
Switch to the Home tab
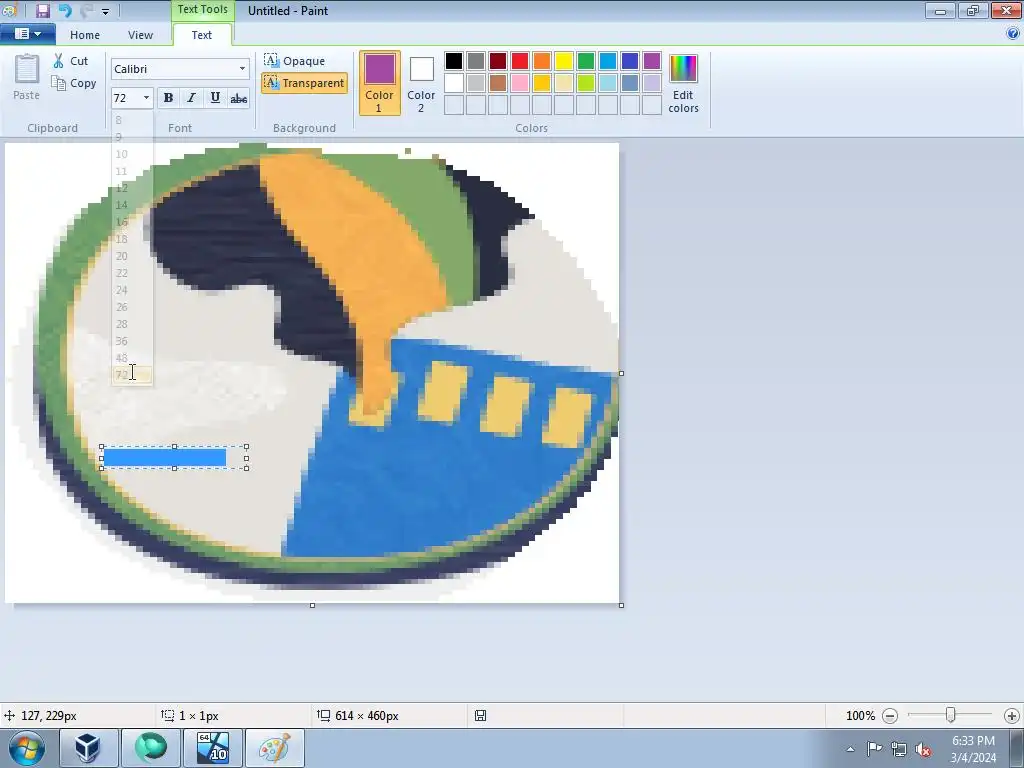click(x=85, y=35)
